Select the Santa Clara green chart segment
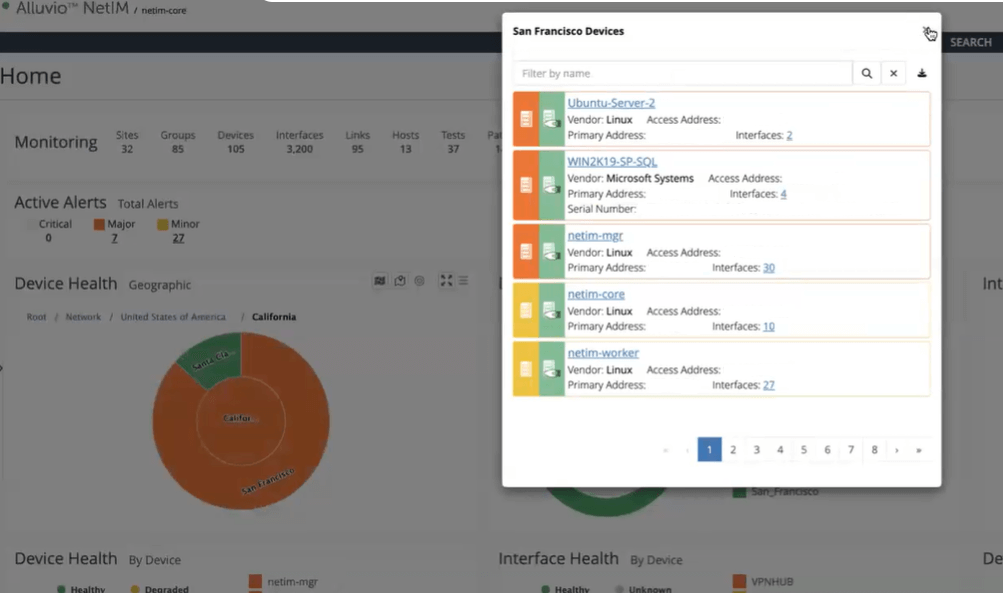The image size is (1003, 593). (214, 360)
